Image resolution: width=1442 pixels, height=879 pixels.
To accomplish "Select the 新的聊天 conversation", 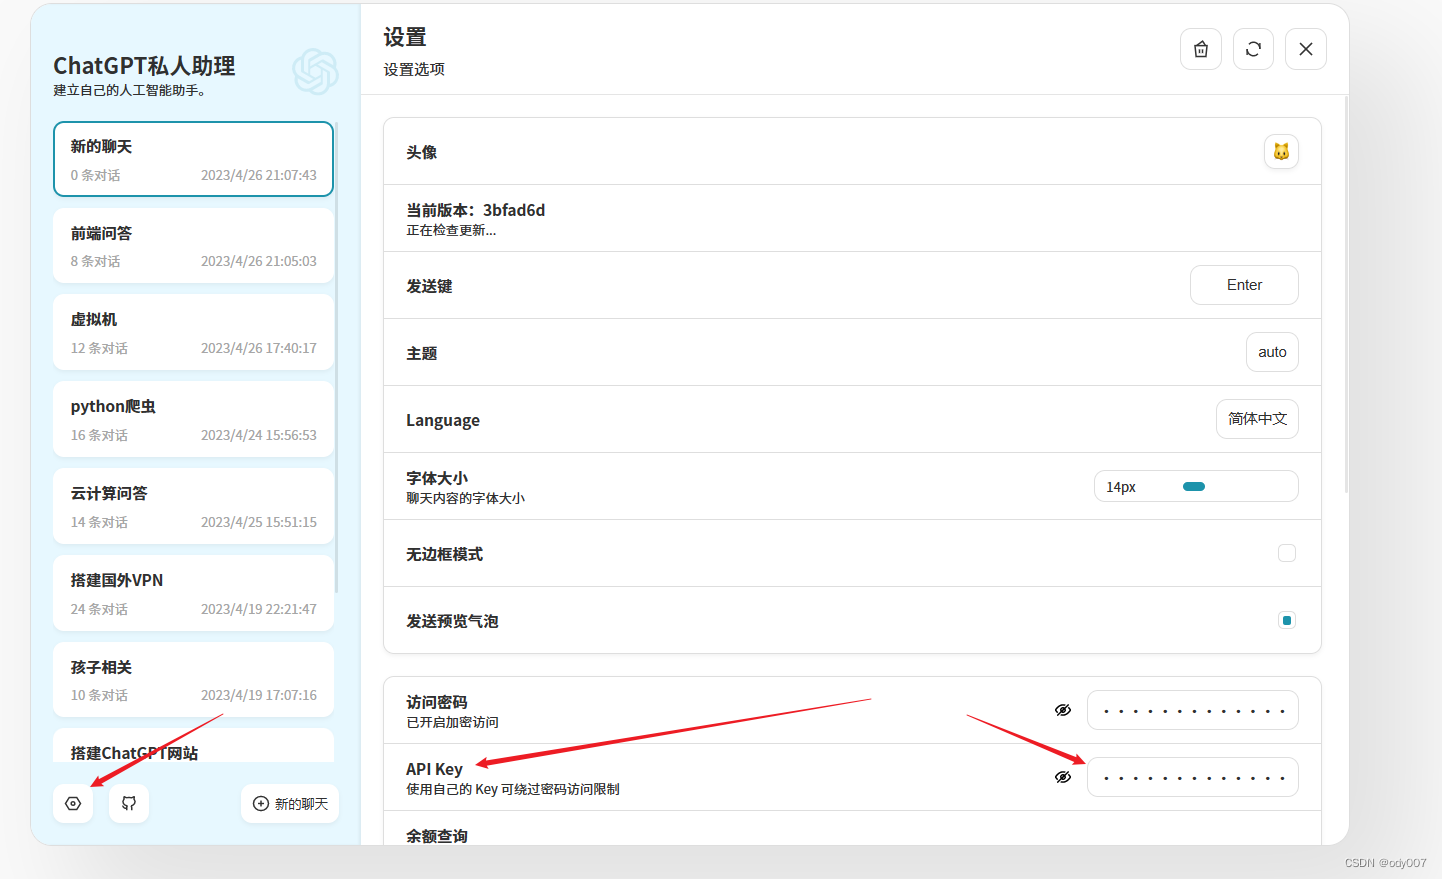I will coord(193,159).
